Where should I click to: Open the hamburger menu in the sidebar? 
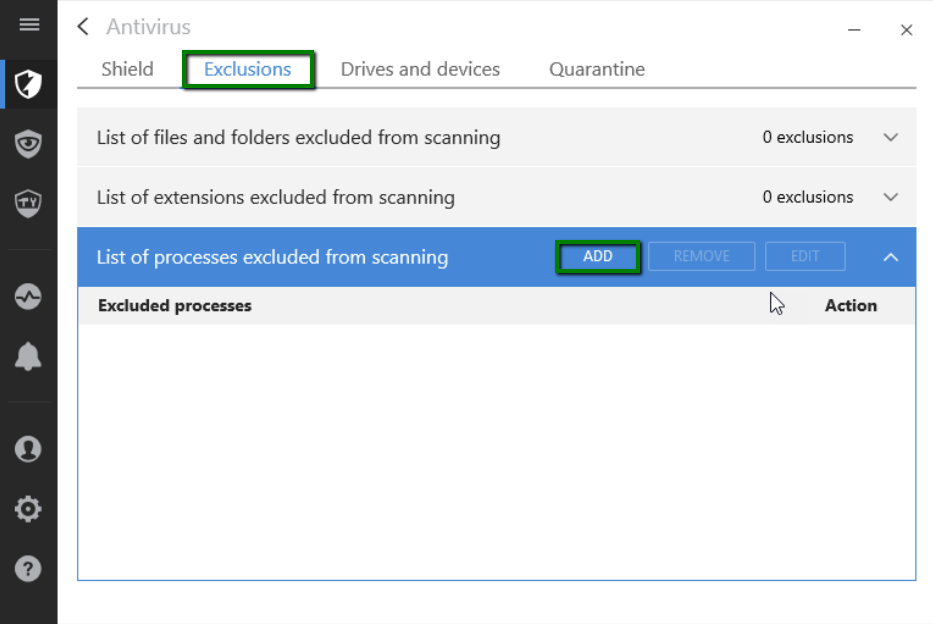pos(29,25)
